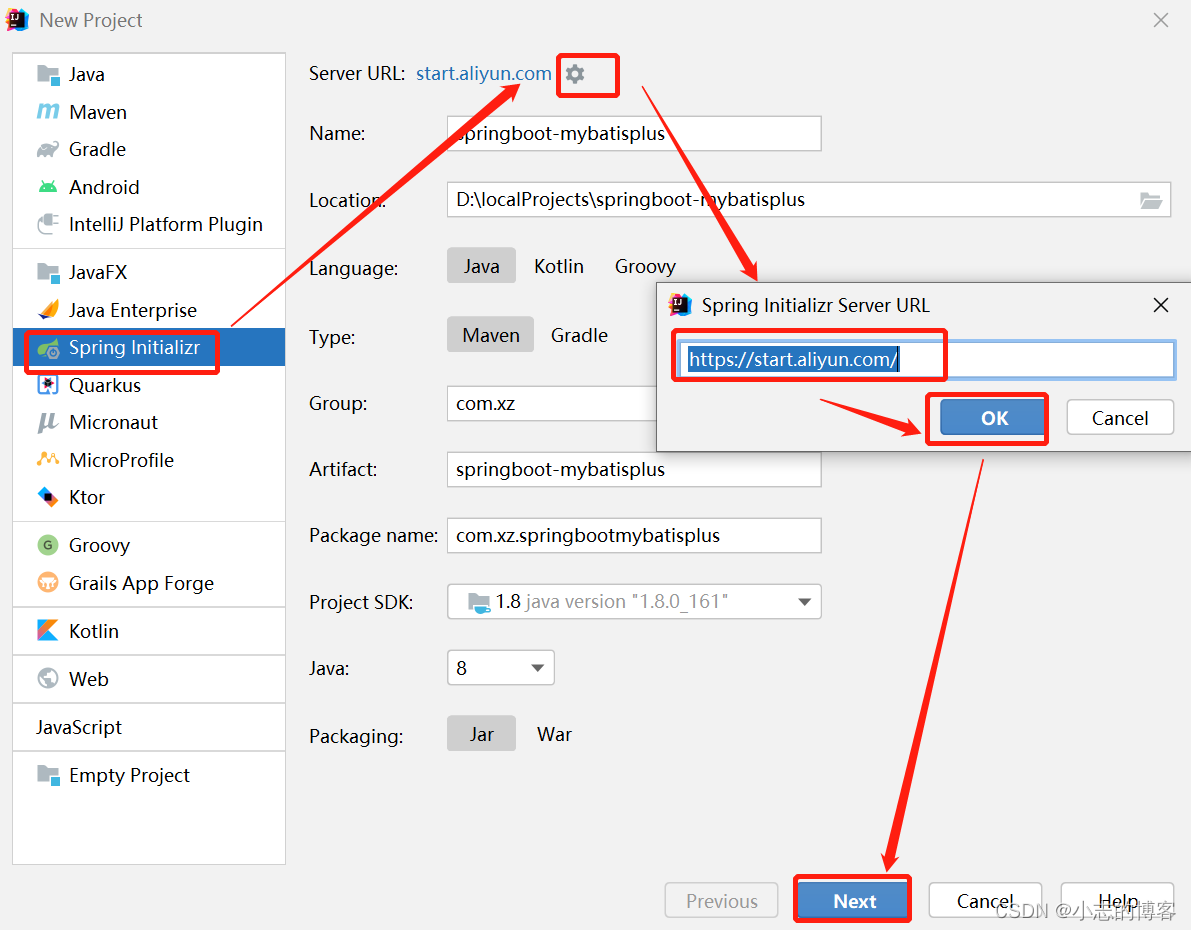The width and height of the screenshot is (1191, 930).
Task: Click the Android robot icon
Action: (49, 187)
